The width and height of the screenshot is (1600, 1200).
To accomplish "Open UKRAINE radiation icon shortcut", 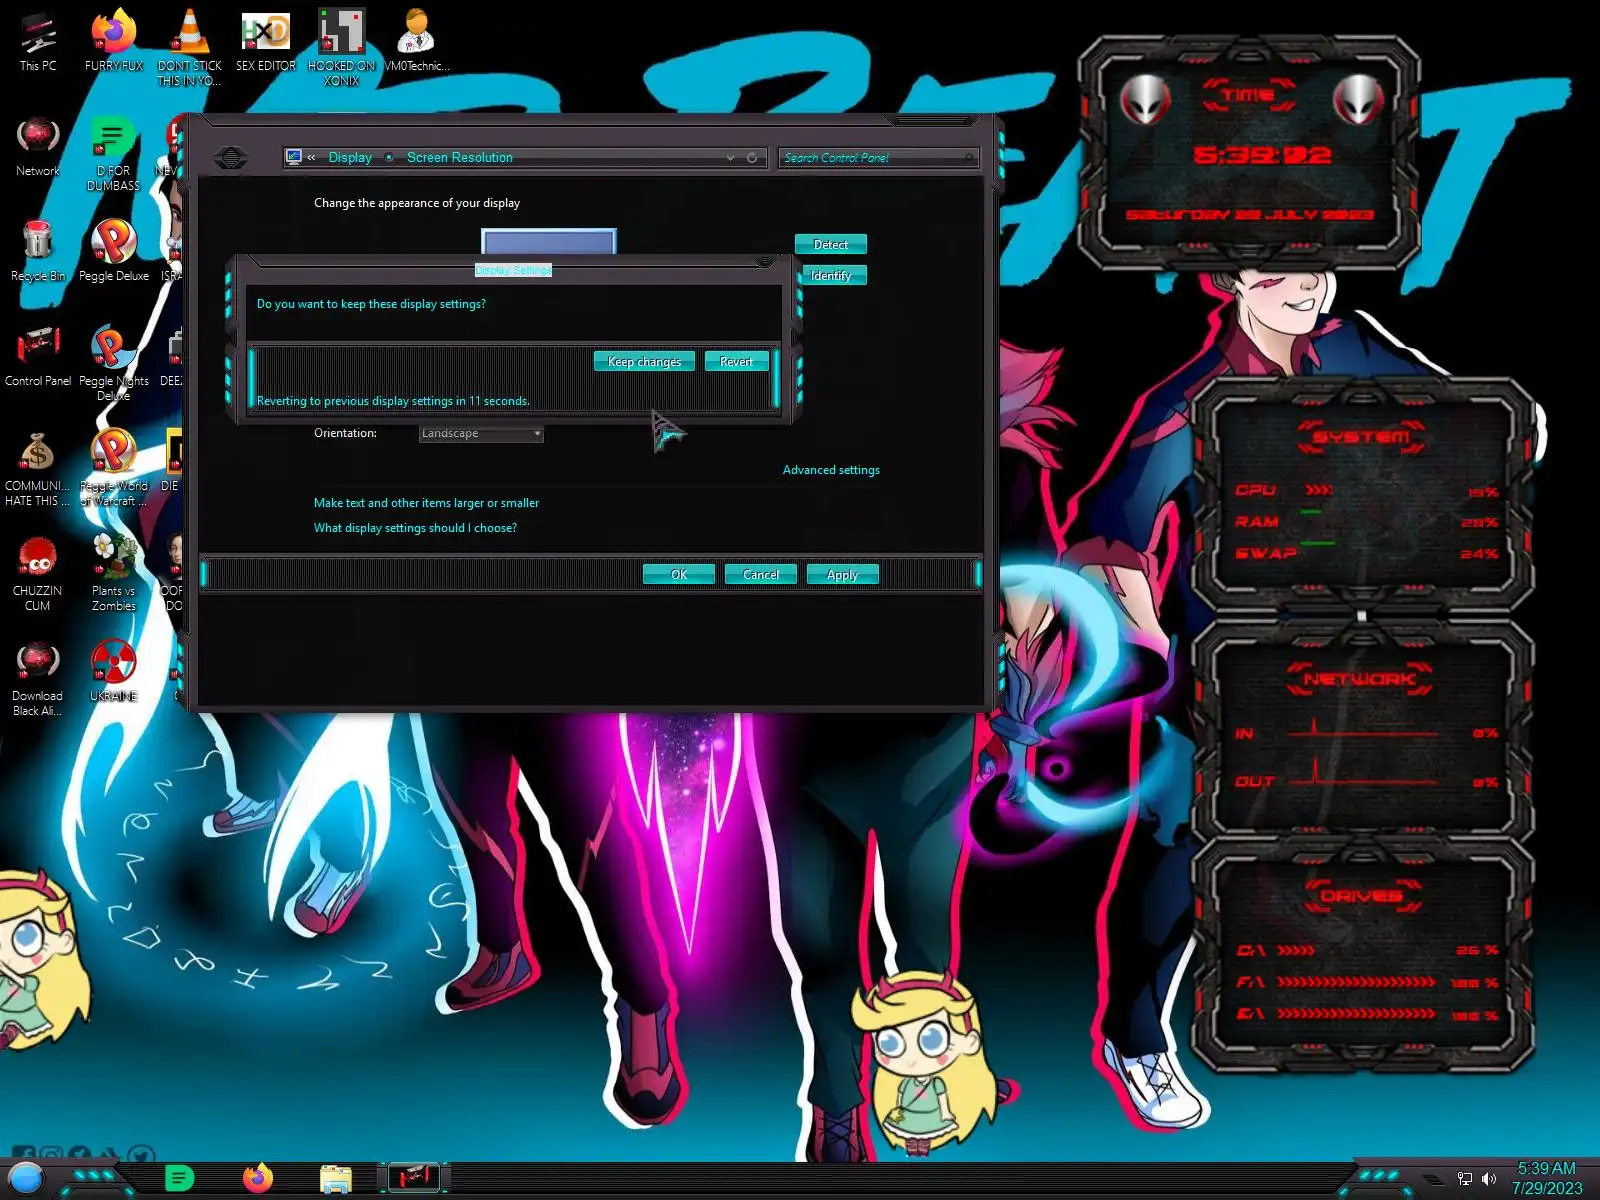I will point(114,671).
